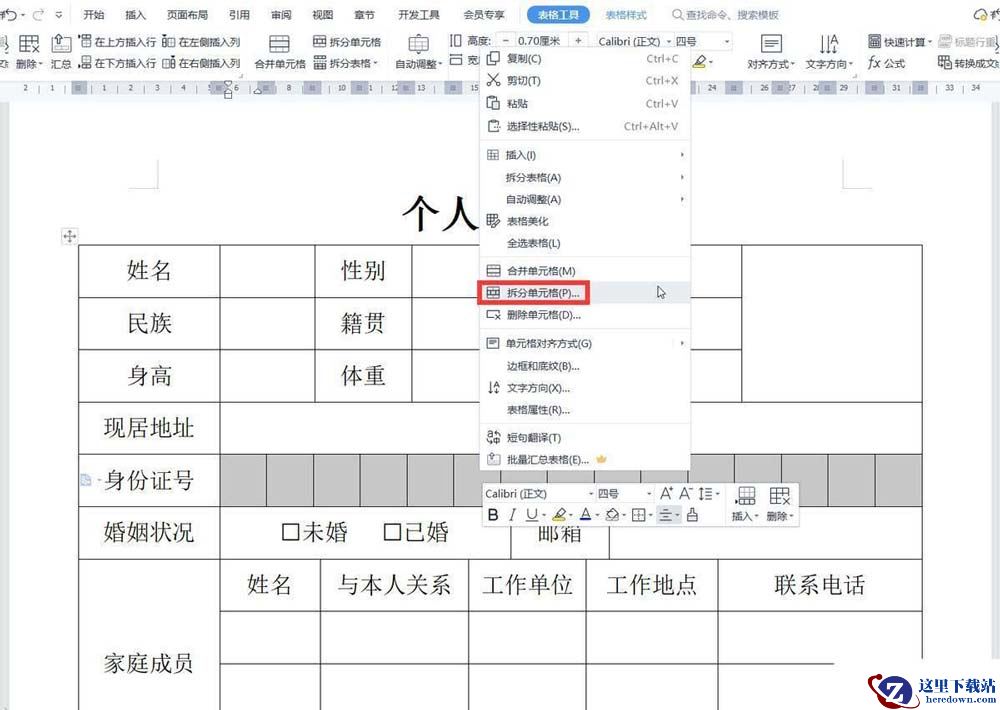1000x710 pixels.
Task: Click format painter in mini toolbar
Action: pyautogui.click(x=693, y=515)
